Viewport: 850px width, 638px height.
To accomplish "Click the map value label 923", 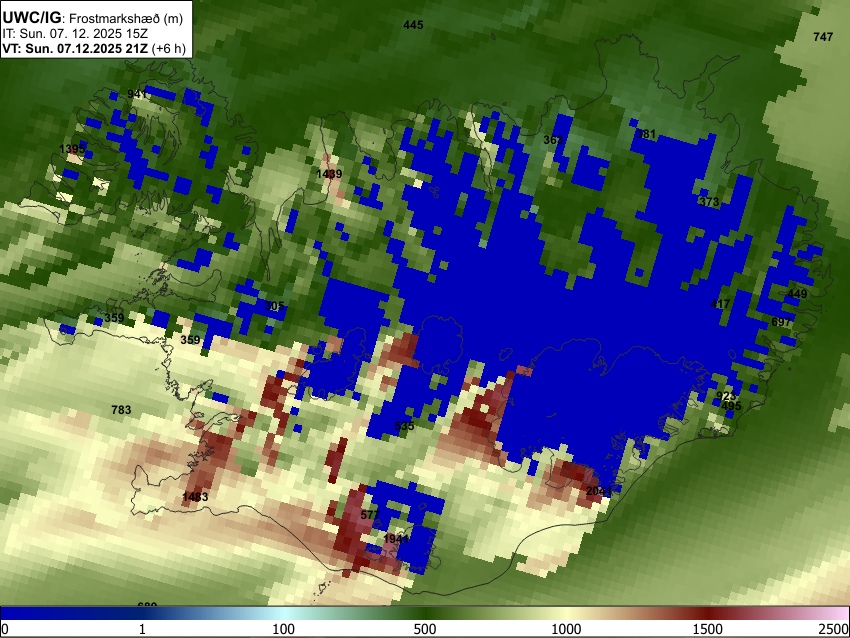I will [x=726, y=396].
